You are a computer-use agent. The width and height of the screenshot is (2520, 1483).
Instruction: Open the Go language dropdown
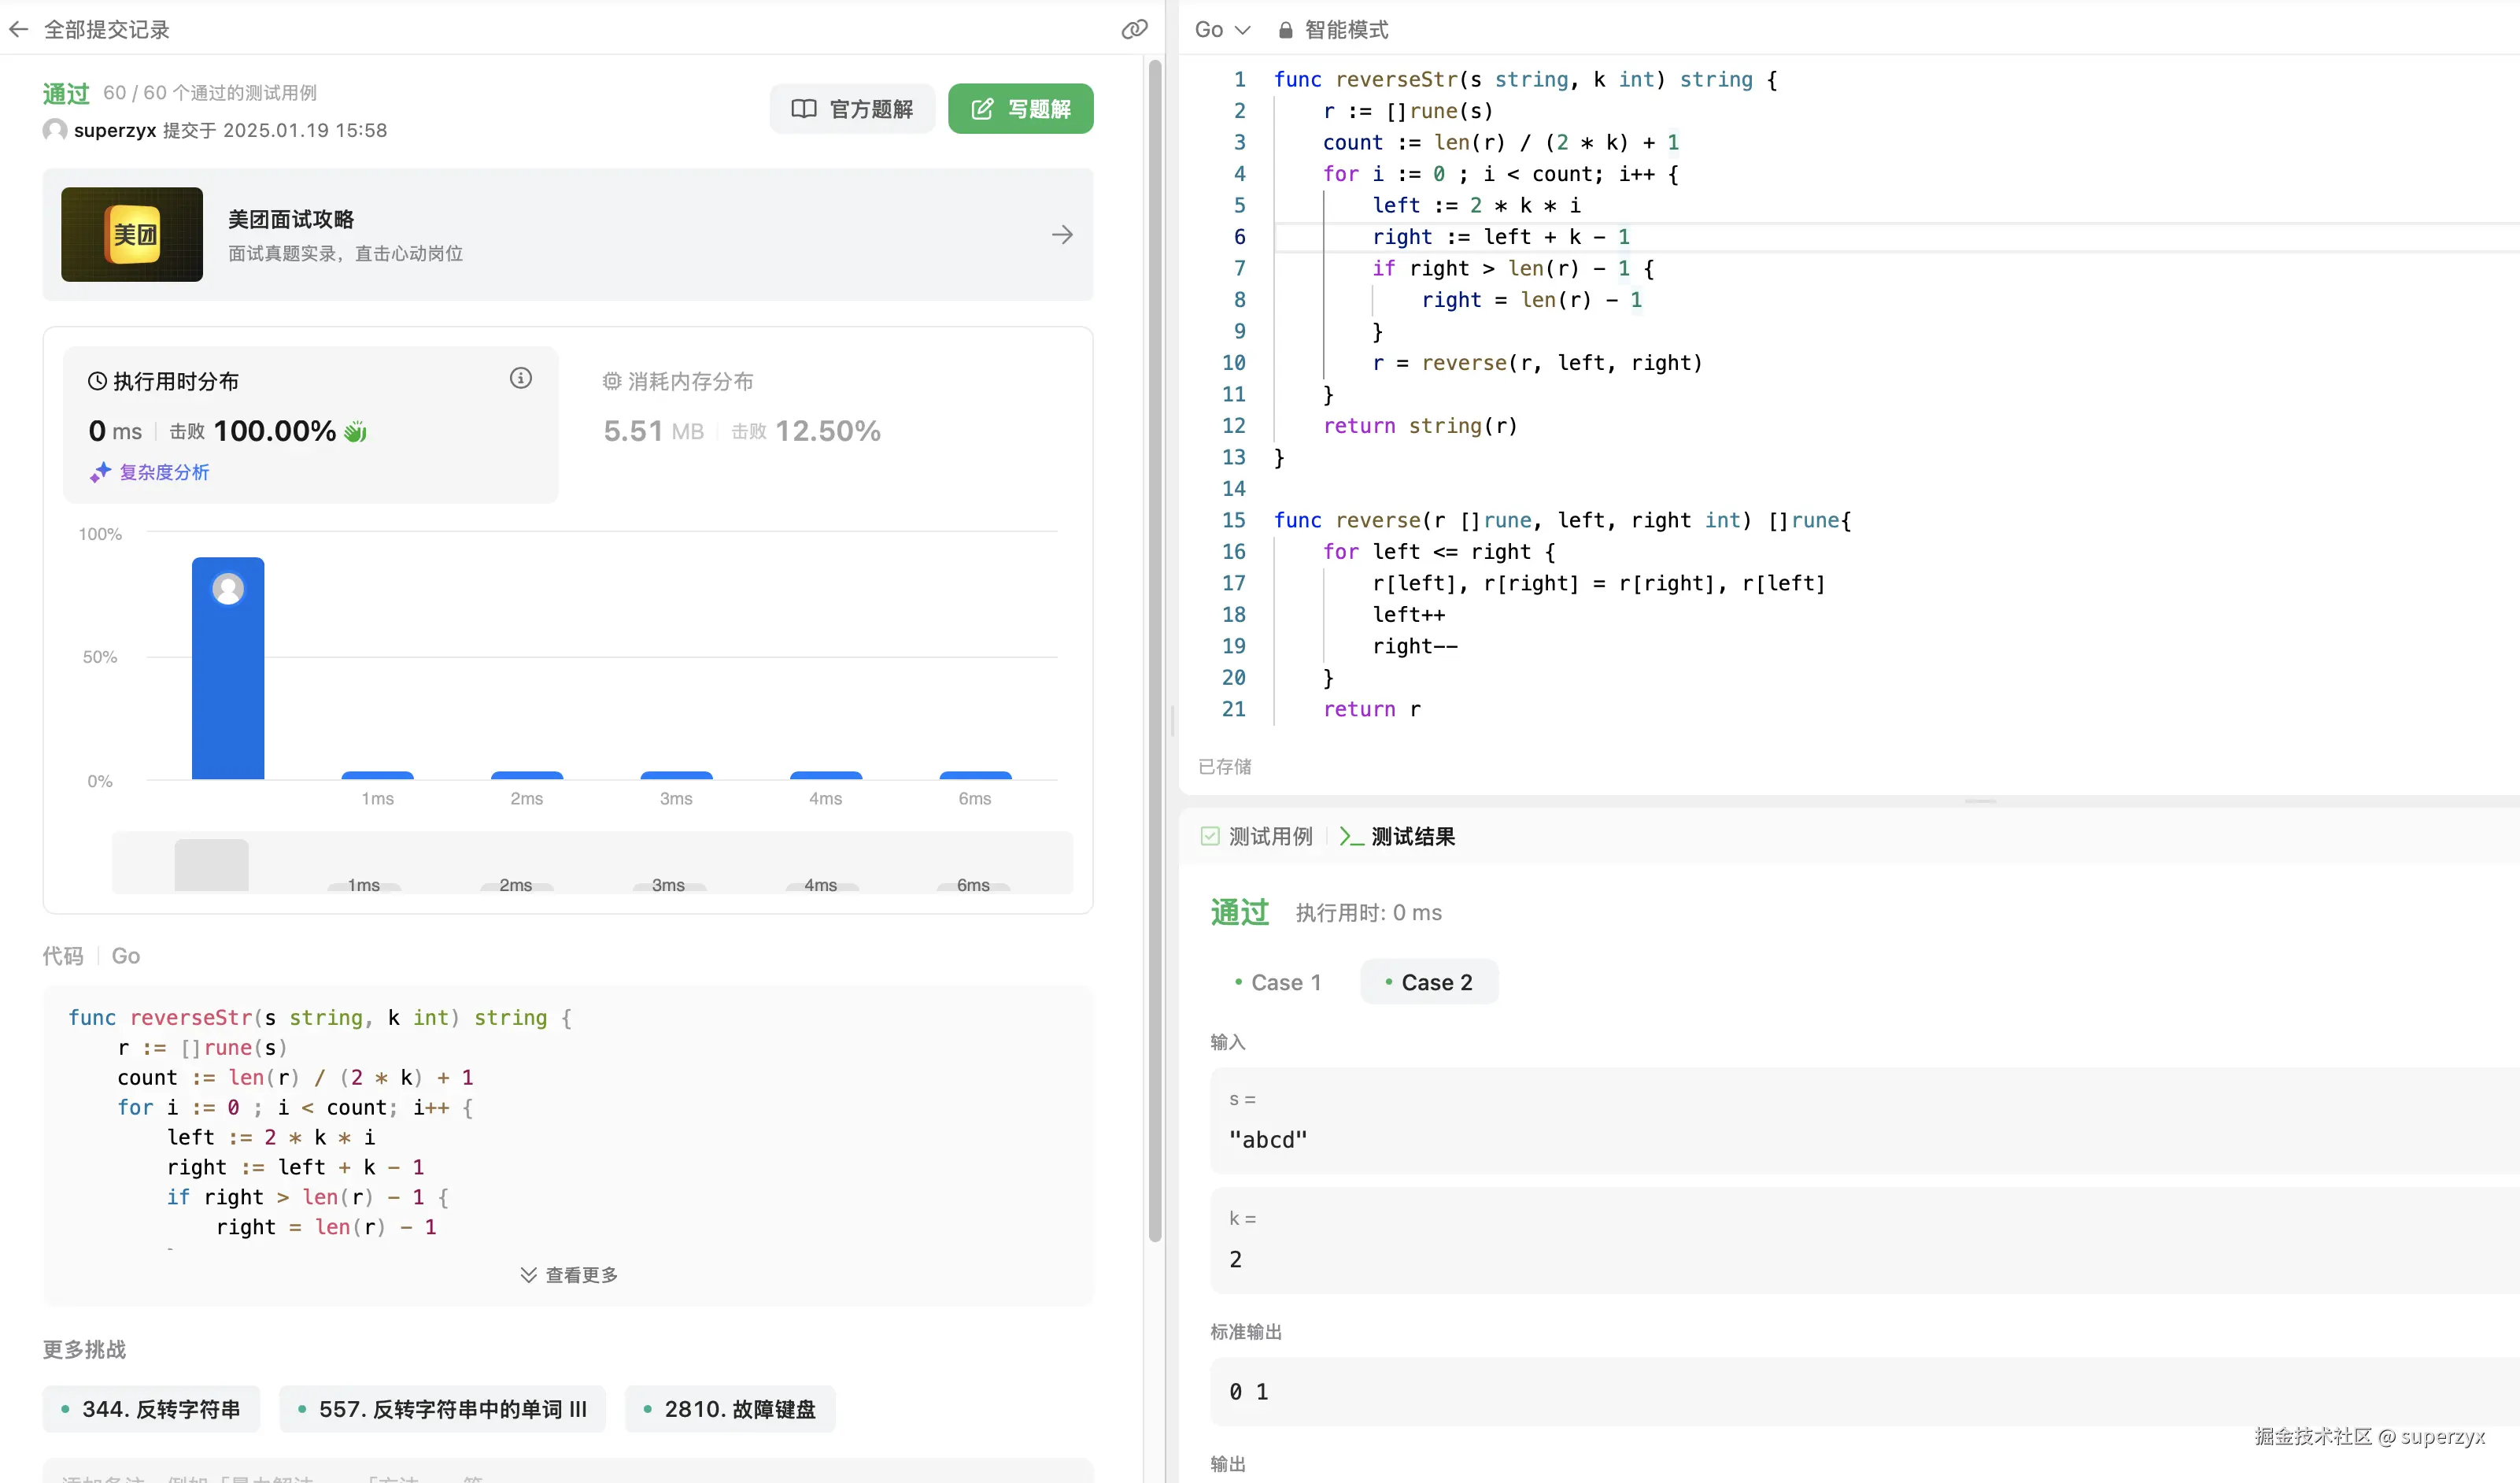point(1222,30)
